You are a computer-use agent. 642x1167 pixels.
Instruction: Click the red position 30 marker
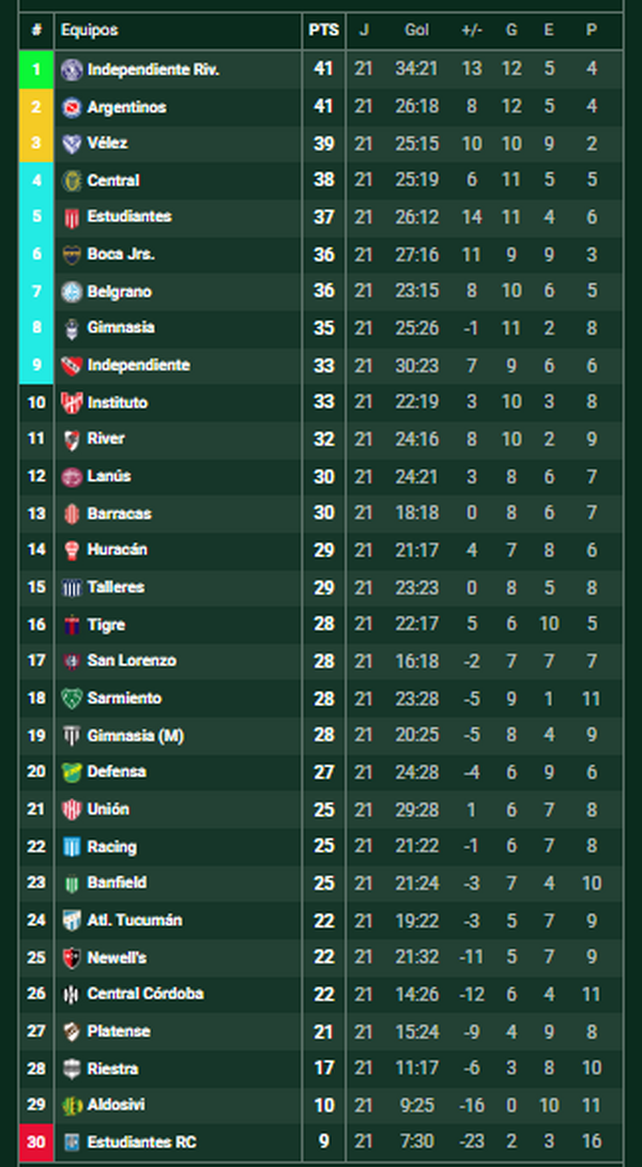click(36, 1142)
